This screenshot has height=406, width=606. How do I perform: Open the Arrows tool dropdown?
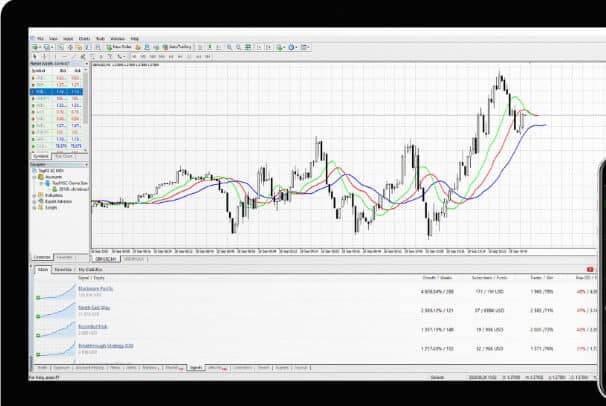coord(124,56)
